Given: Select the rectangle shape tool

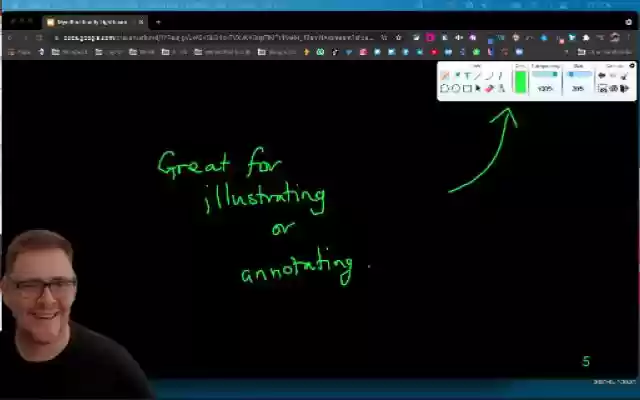Looking at the screenshot, I should (467, 88).
